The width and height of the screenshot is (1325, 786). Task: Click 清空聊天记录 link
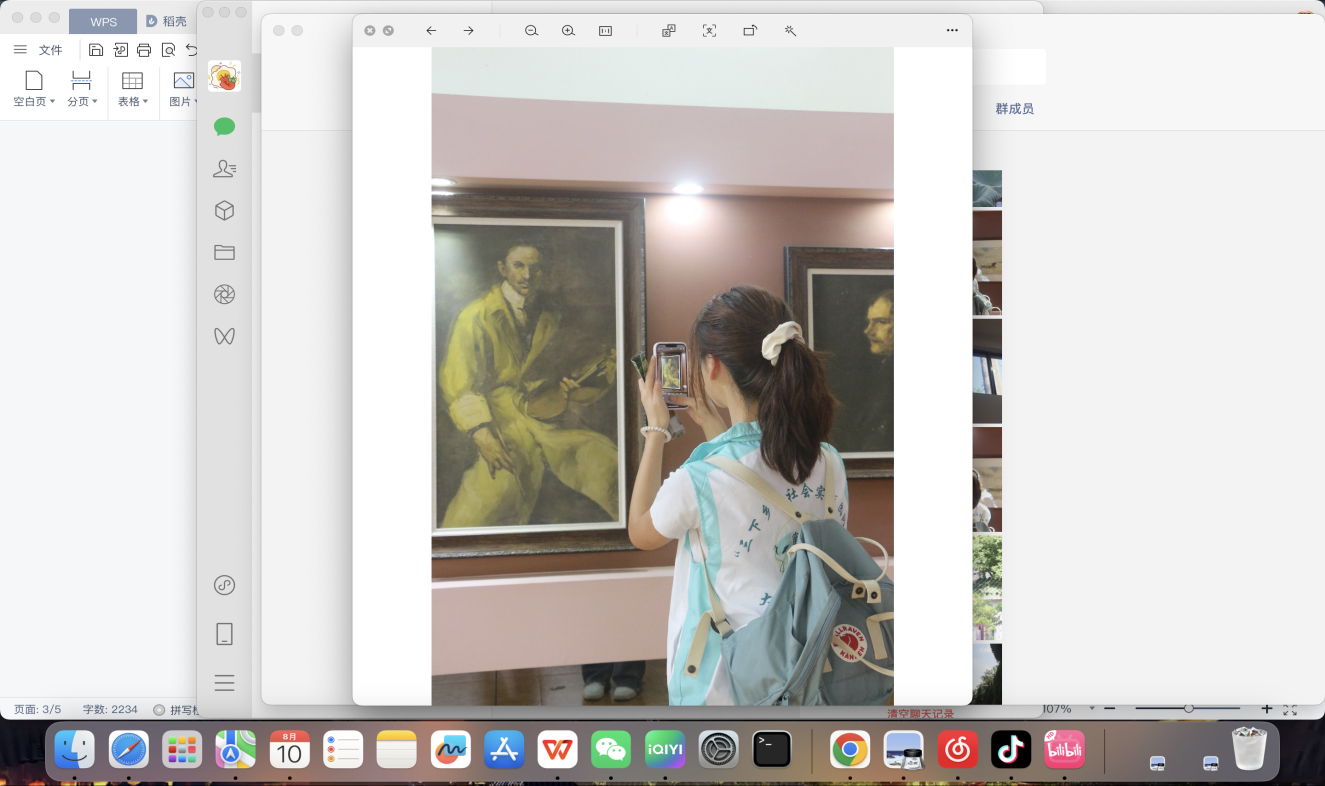920,714
